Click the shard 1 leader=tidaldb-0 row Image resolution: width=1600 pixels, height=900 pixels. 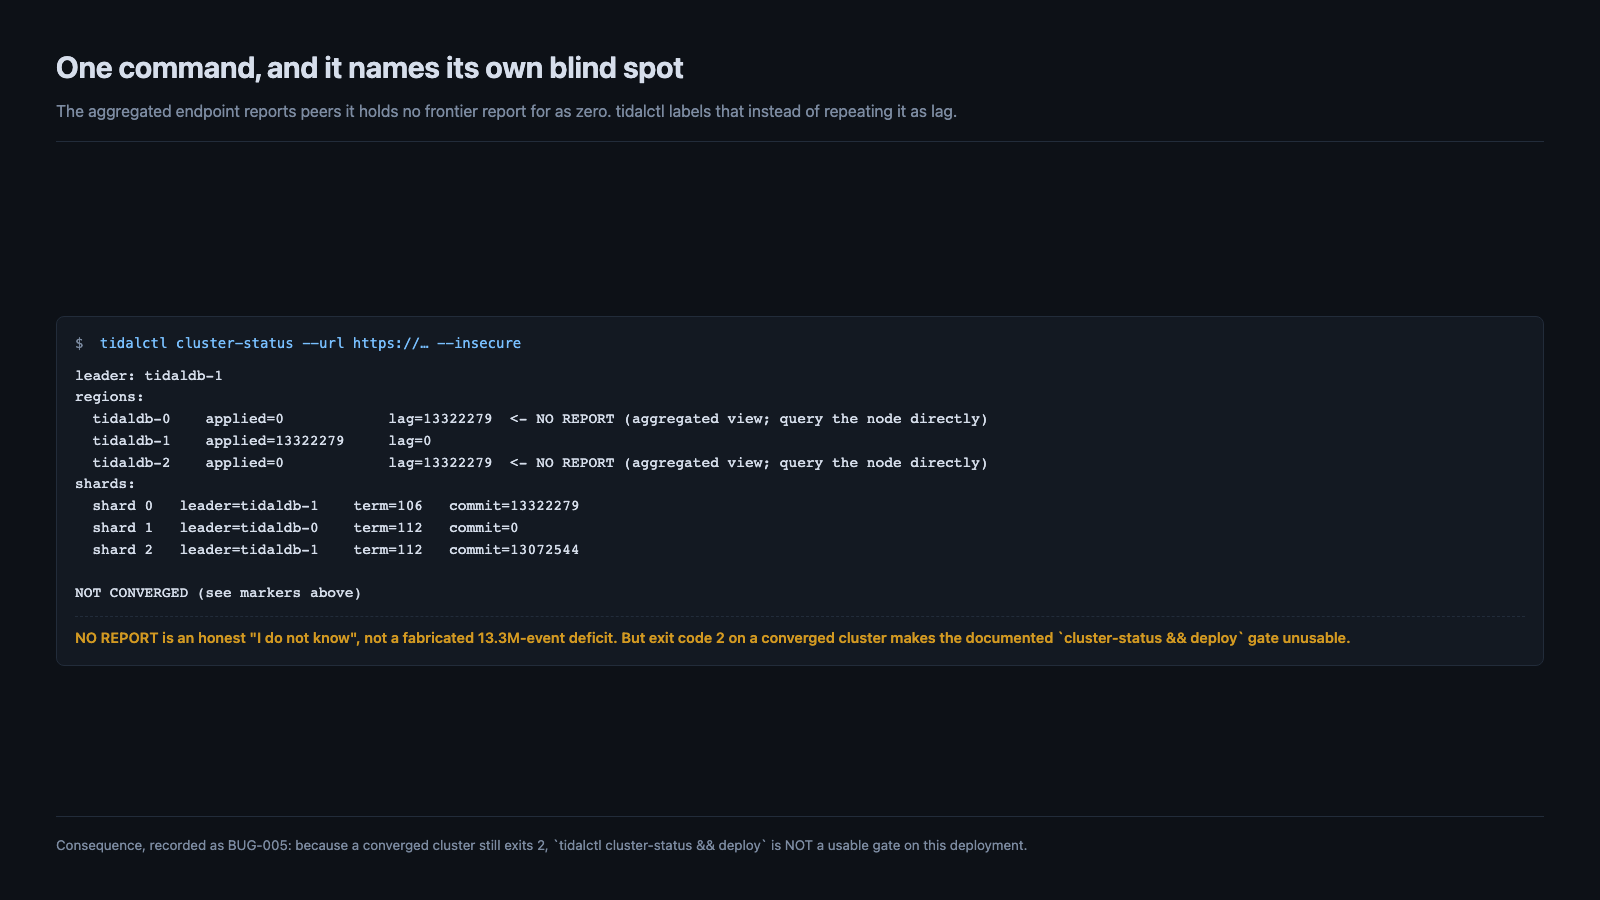coord(305,528)
